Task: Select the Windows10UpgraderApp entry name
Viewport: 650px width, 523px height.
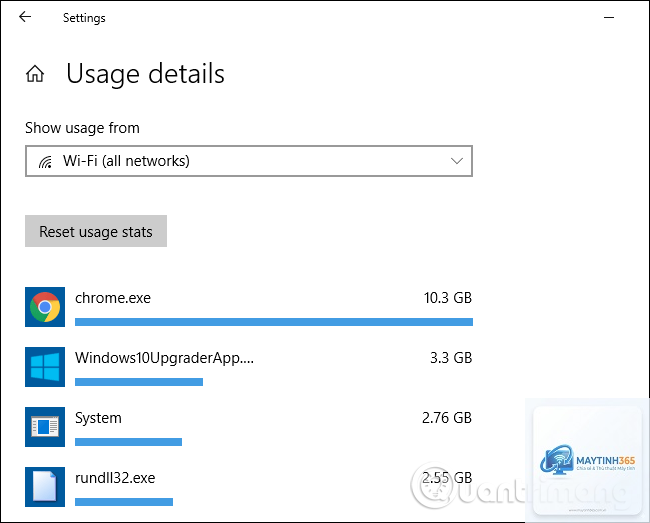Action: point(164,358)
